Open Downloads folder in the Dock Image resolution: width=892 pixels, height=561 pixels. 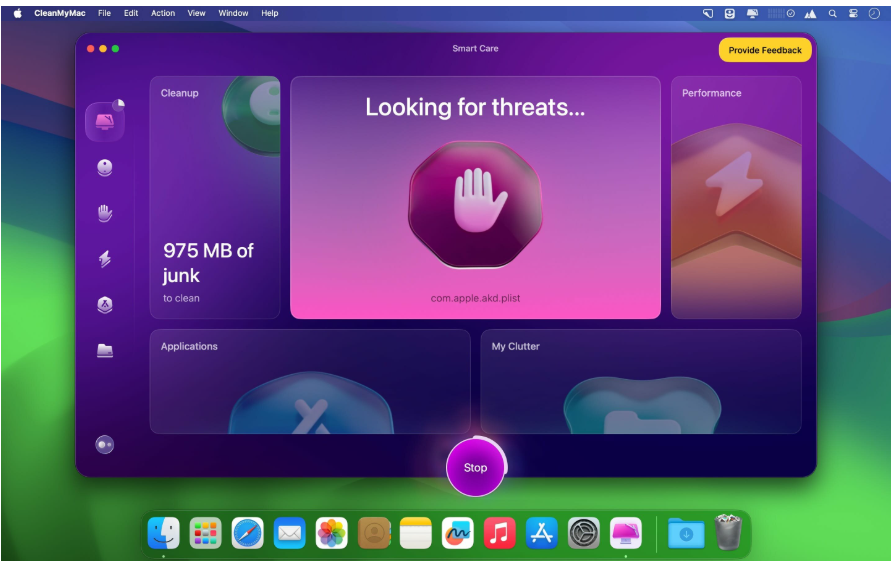pos(686,533)
